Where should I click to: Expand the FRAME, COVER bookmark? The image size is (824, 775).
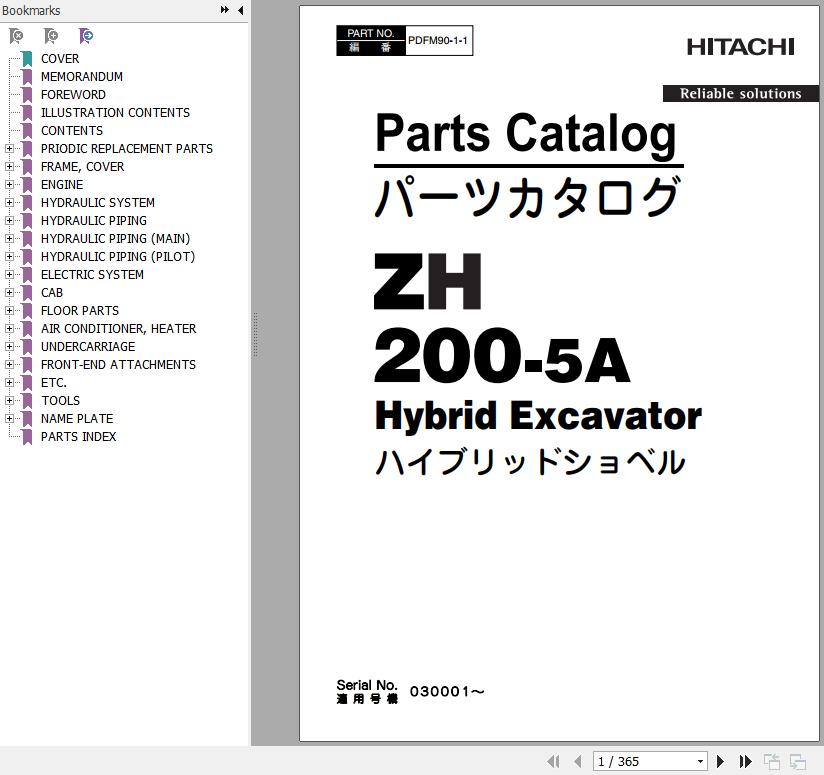coord(9,167)
